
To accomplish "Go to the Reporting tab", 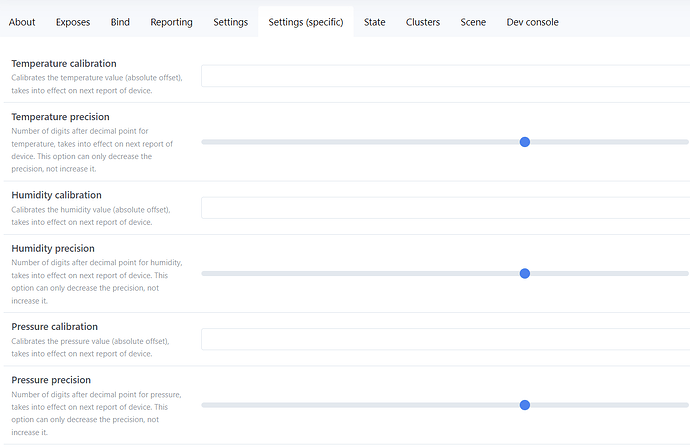I will click(171, 22).
